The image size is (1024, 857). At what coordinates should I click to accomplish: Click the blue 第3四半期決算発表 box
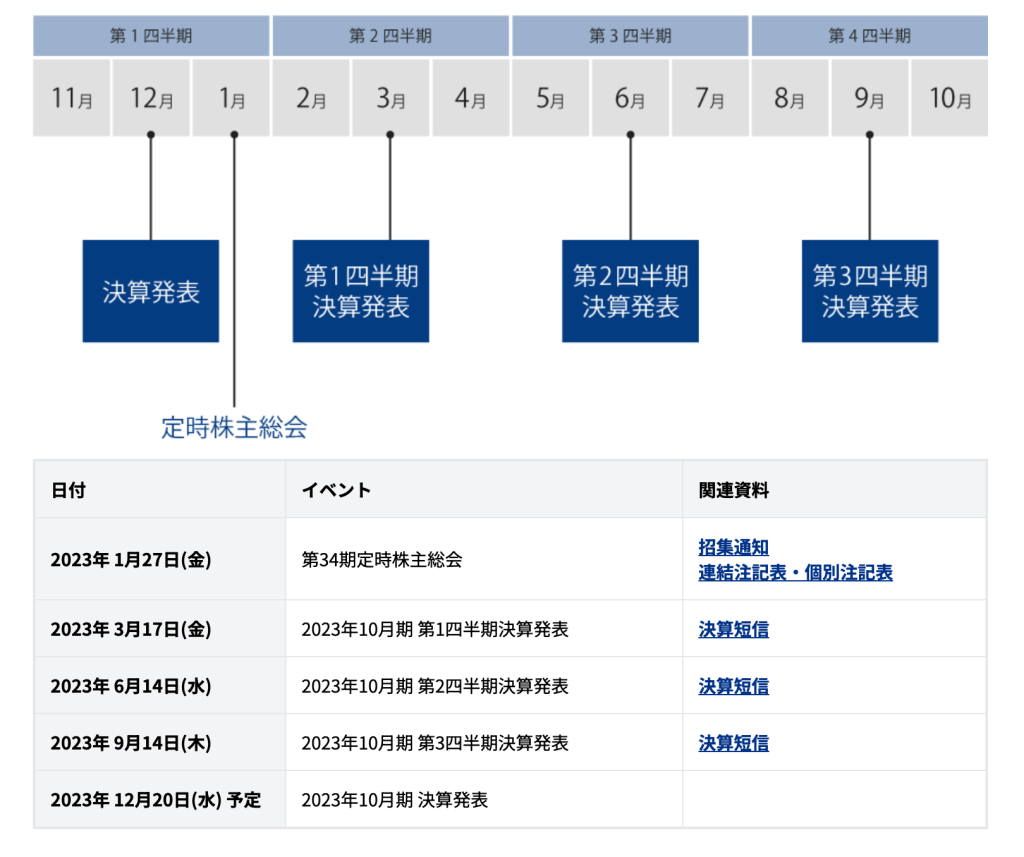click(869, 291)
